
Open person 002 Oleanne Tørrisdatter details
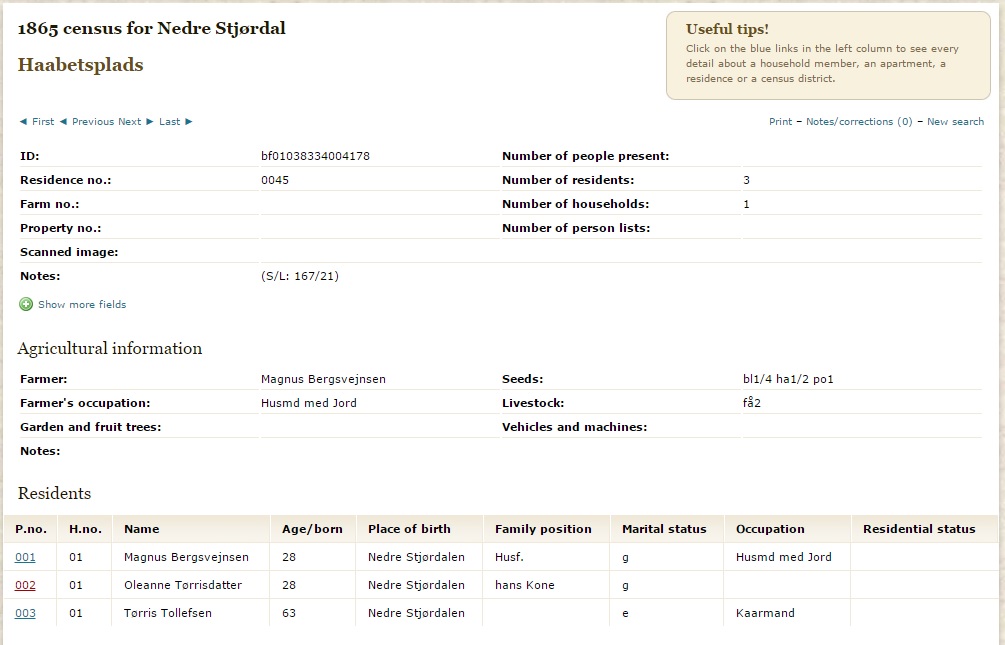click(25, 585)
